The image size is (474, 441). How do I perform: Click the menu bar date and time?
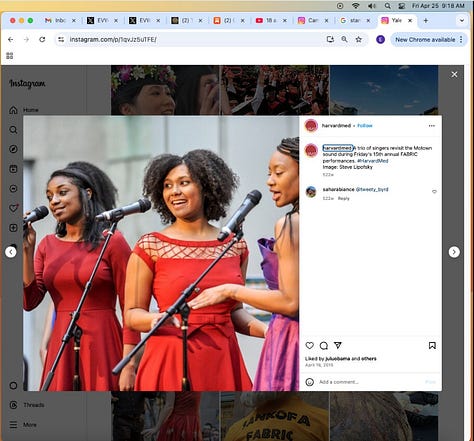(x=438, y=6)
